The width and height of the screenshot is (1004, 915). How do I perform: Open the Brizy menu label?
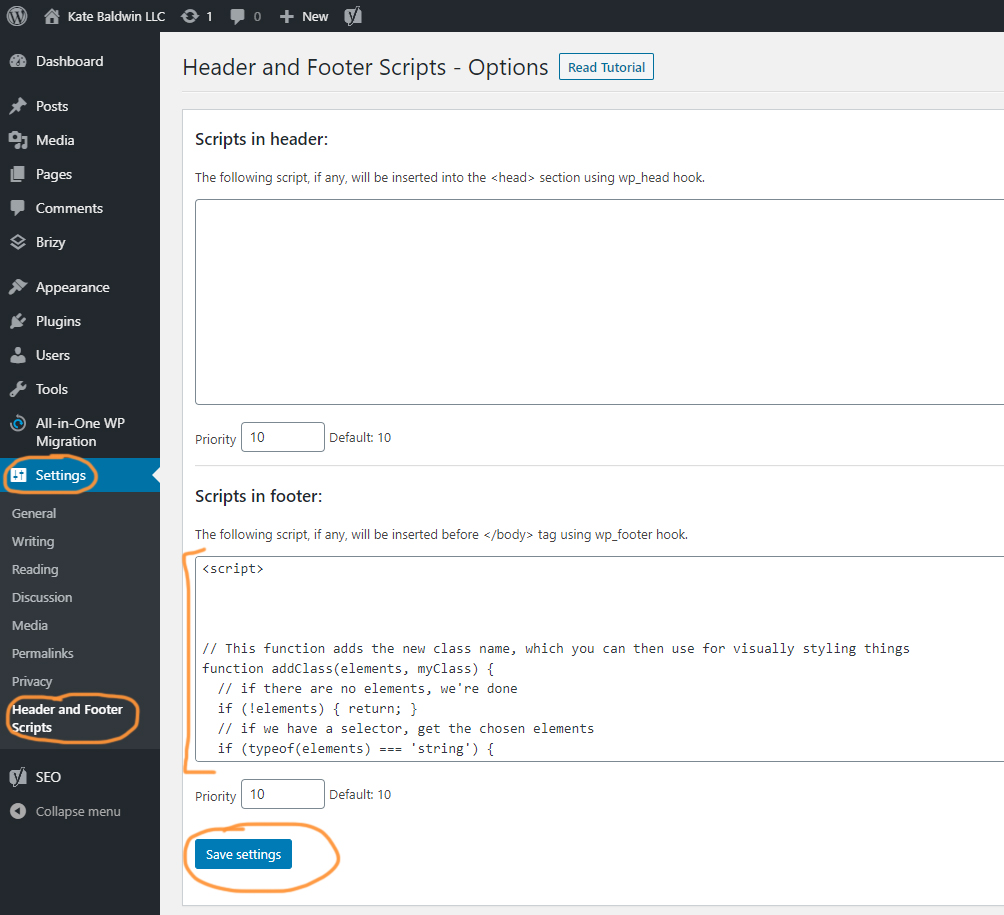(x=51, y=242)
